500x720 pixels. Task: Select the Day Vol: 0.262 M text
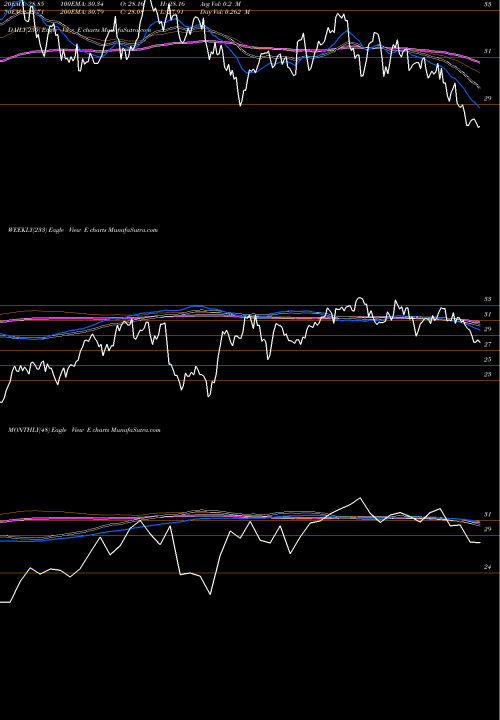pyautogui.click(x=225, y=12)
